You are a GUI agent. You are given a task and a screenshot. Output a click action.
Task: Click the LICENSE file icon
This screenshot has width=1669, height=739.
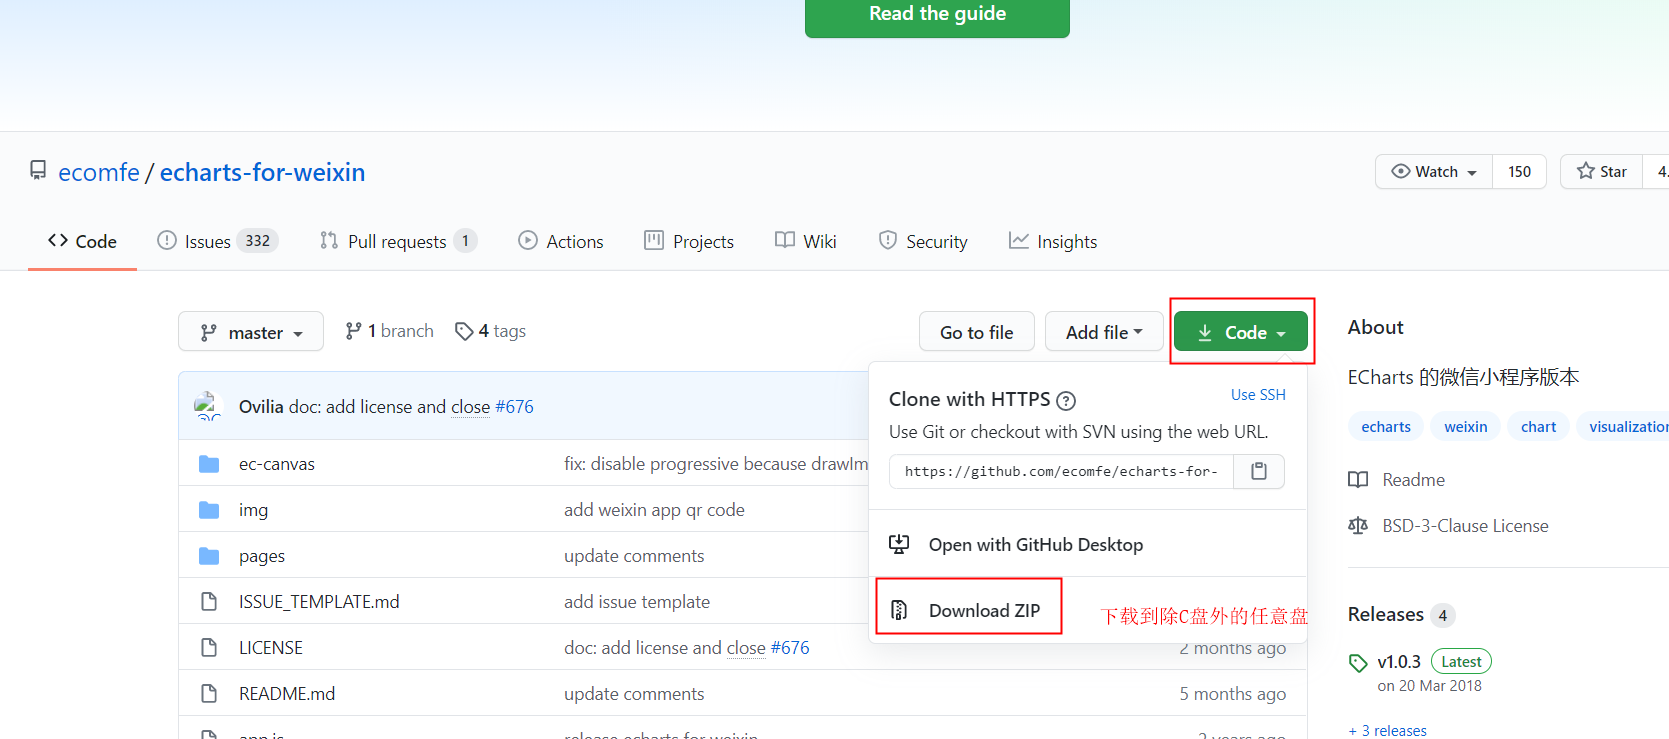click(209, 648)
